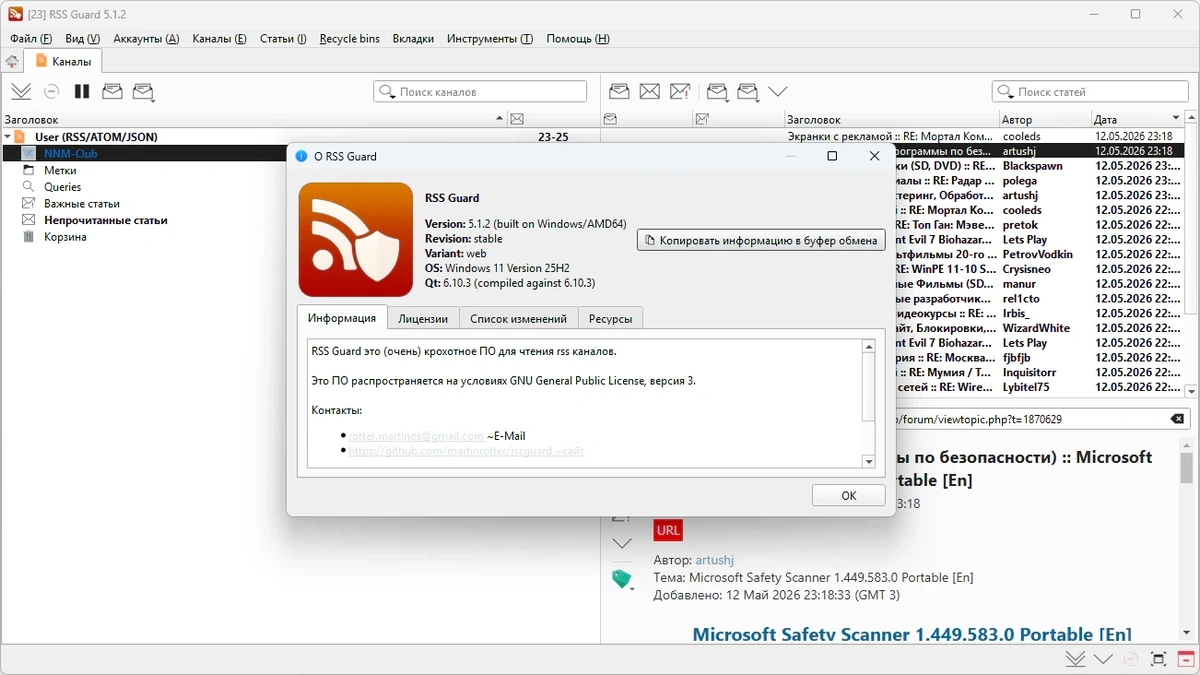Switch to the Список изменений tab
The image size is (1200, 675).
(x=518, y=319)
